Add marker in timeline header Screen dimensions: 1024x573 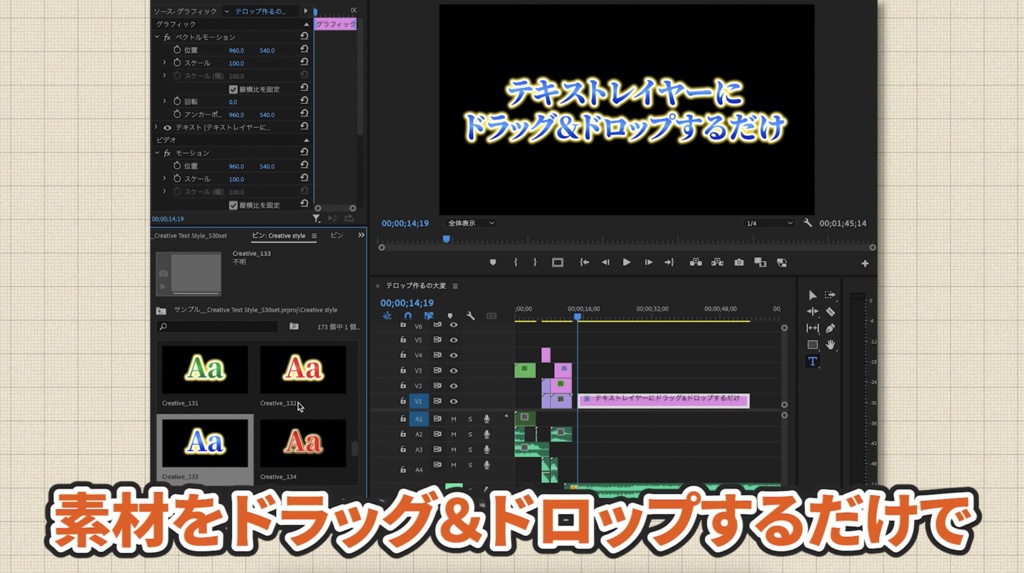pos(450,316)
